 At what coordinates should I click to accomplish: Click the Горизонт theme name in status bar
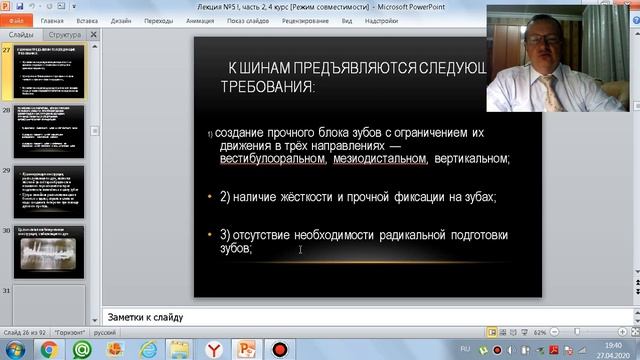pos(70,333)
